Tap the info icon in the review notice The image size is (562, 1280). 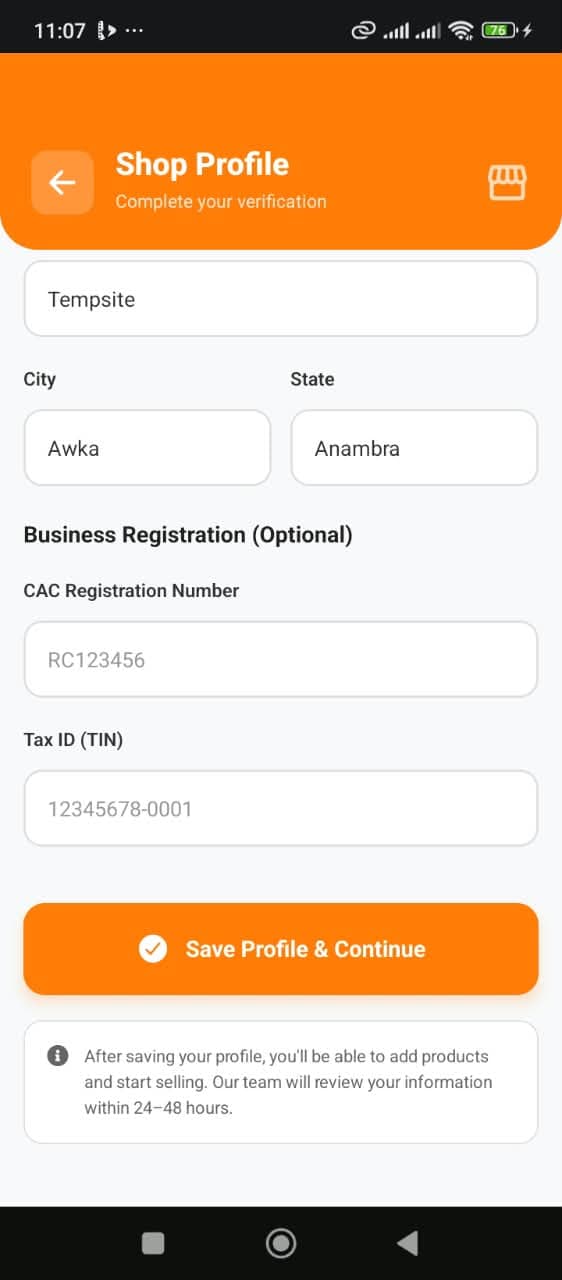click(x=58, y=1056)
